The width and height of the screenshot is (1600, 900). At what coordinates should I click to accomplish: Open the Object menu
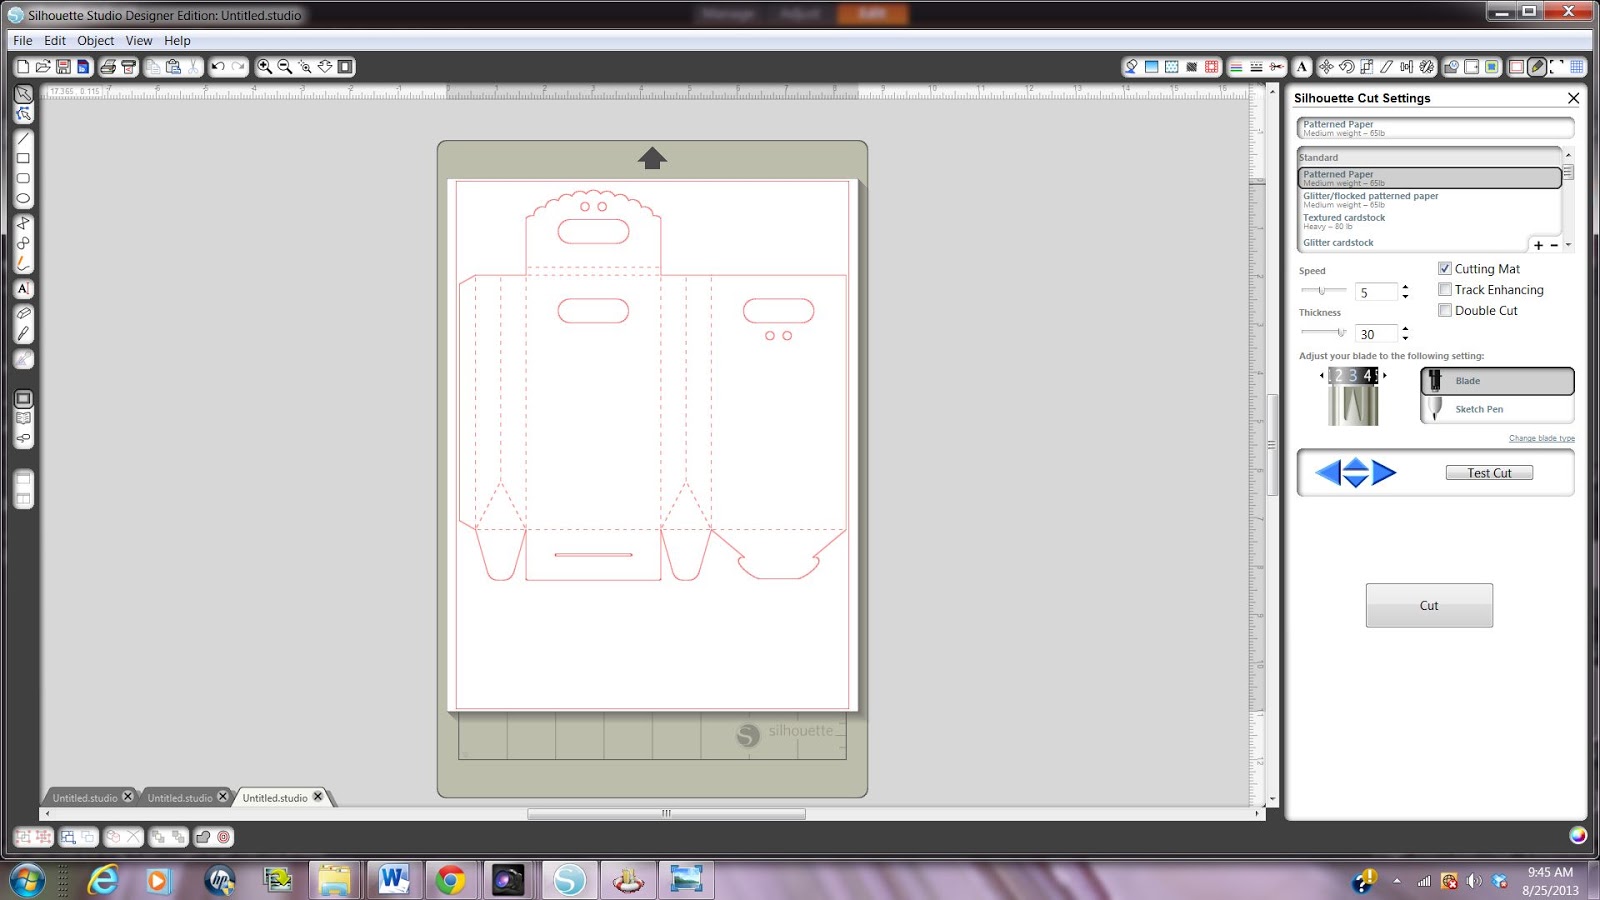(x=96, y=41)
